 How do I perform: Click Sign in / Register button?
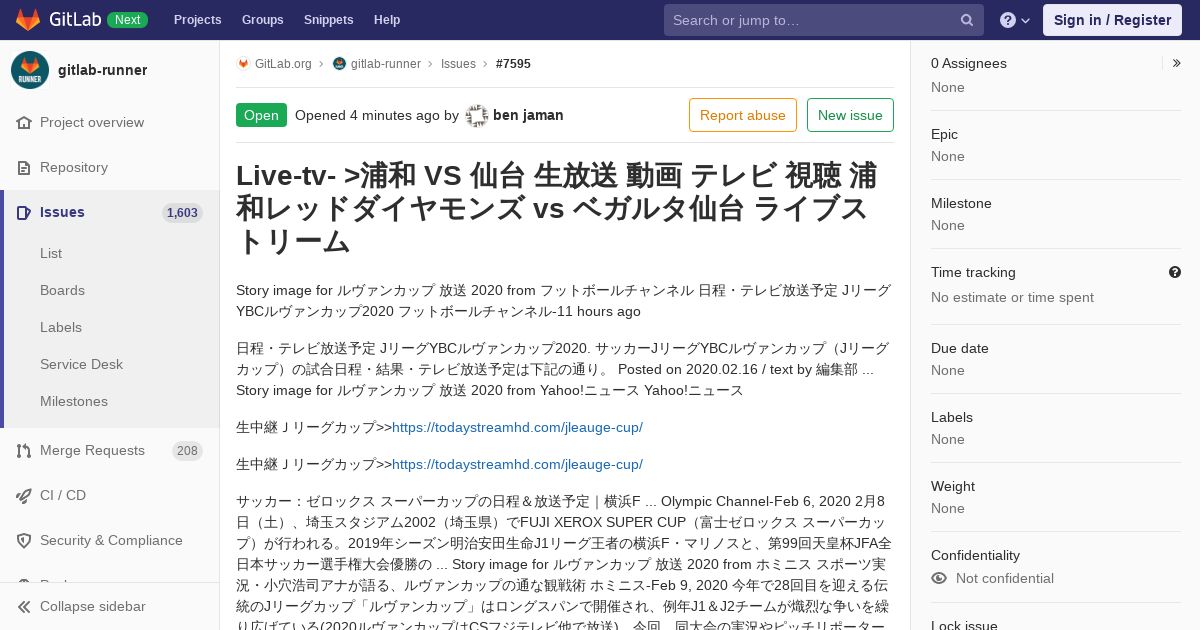[x=1112, y=20]
